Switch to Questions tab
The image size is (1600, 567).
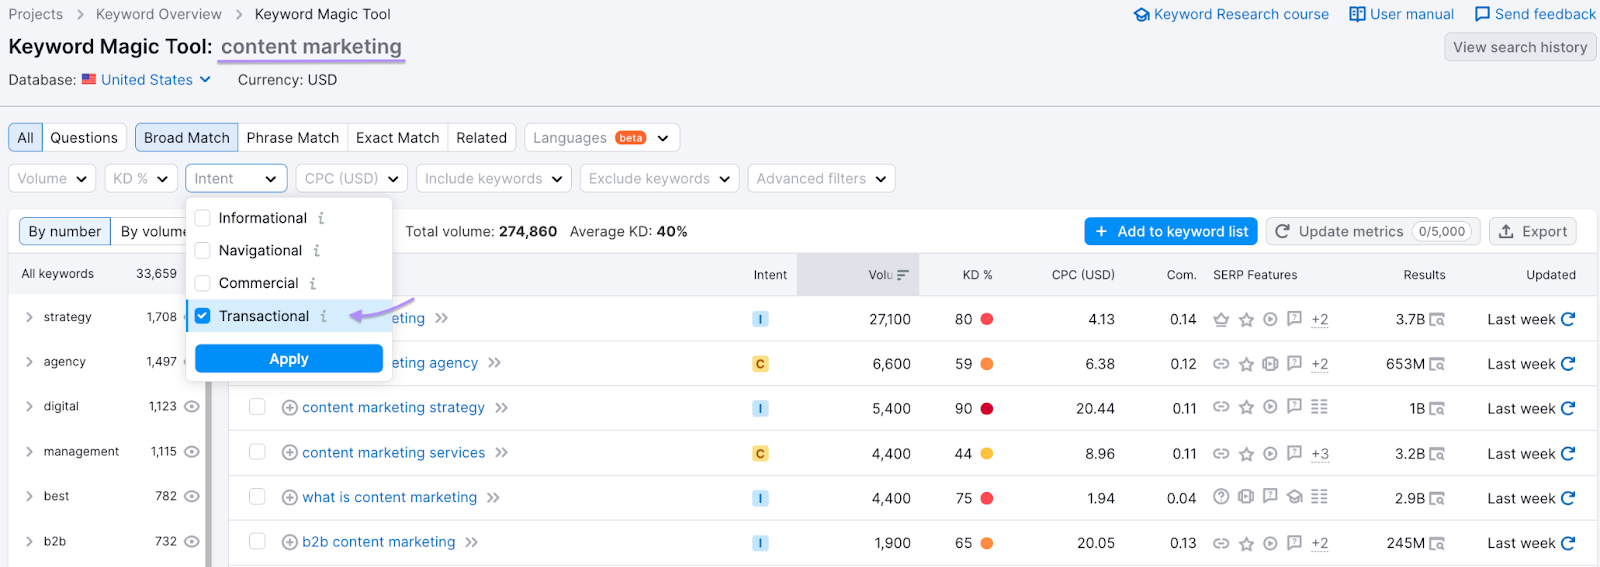(84, 138)
